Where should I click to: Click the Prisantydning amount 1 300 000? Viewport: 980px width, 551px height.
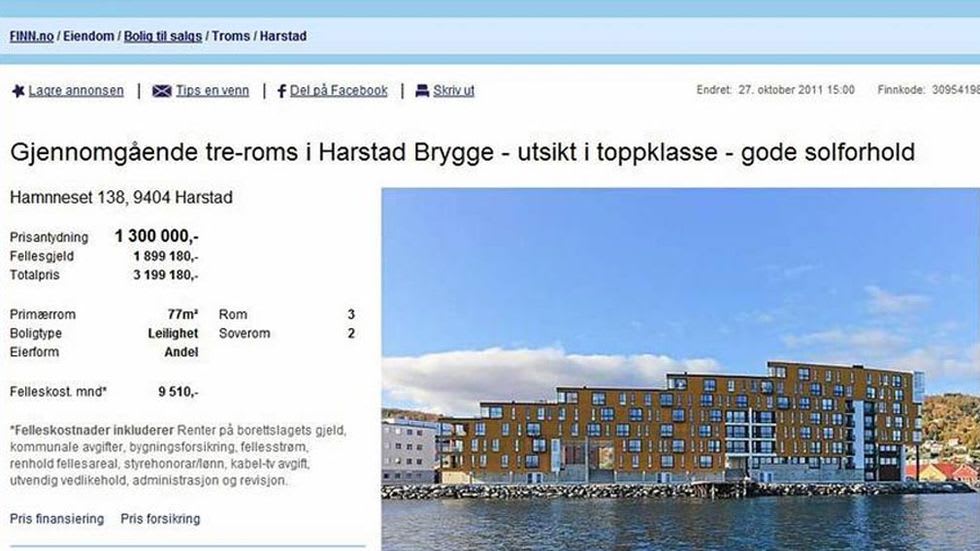156,236
